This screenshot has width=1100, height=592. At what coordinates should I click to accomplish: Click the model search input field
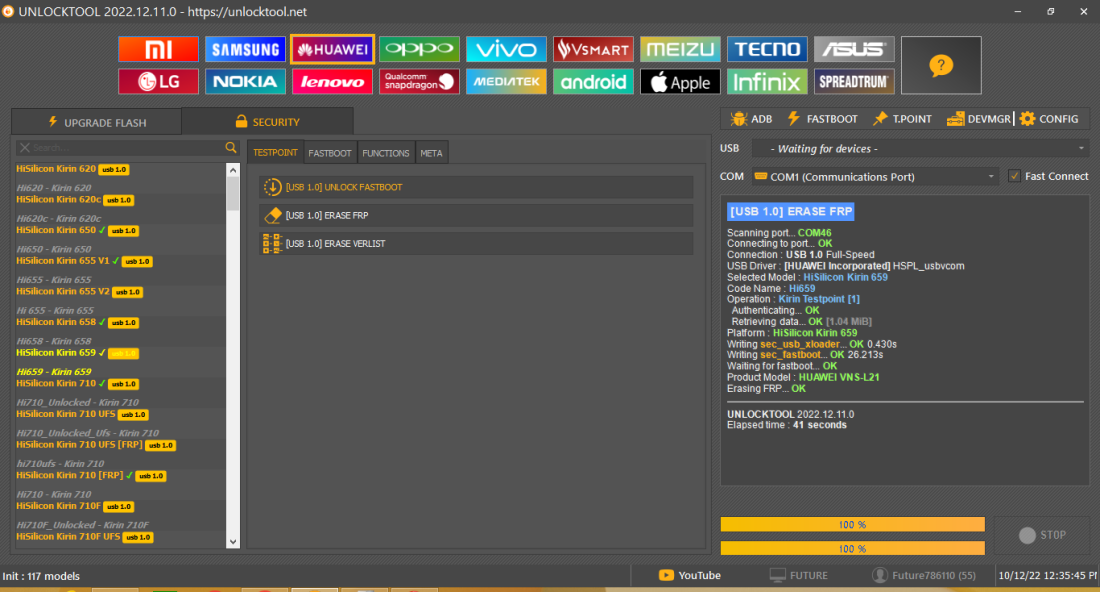(x=127, y=147)
